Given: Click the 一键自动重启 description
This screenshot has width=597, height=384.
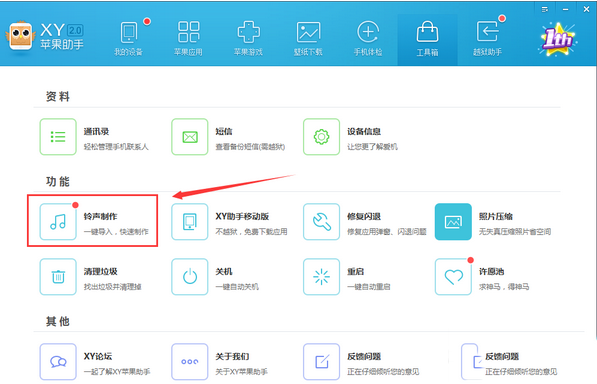Looking at the screenshot, I should (369, 287).
